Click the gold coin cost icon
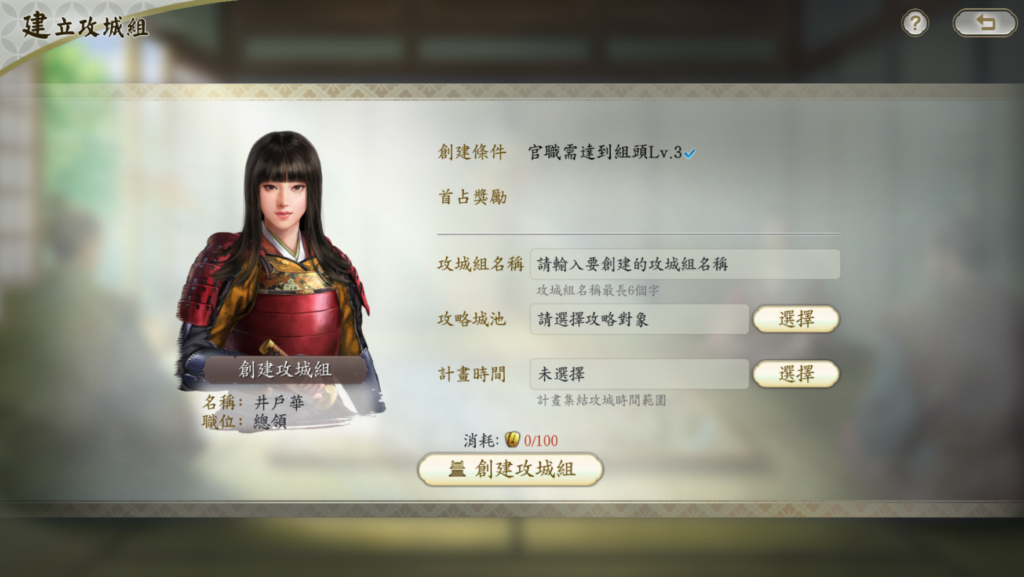This screenshot has width=1024, height=577. (x=513, y=439)
